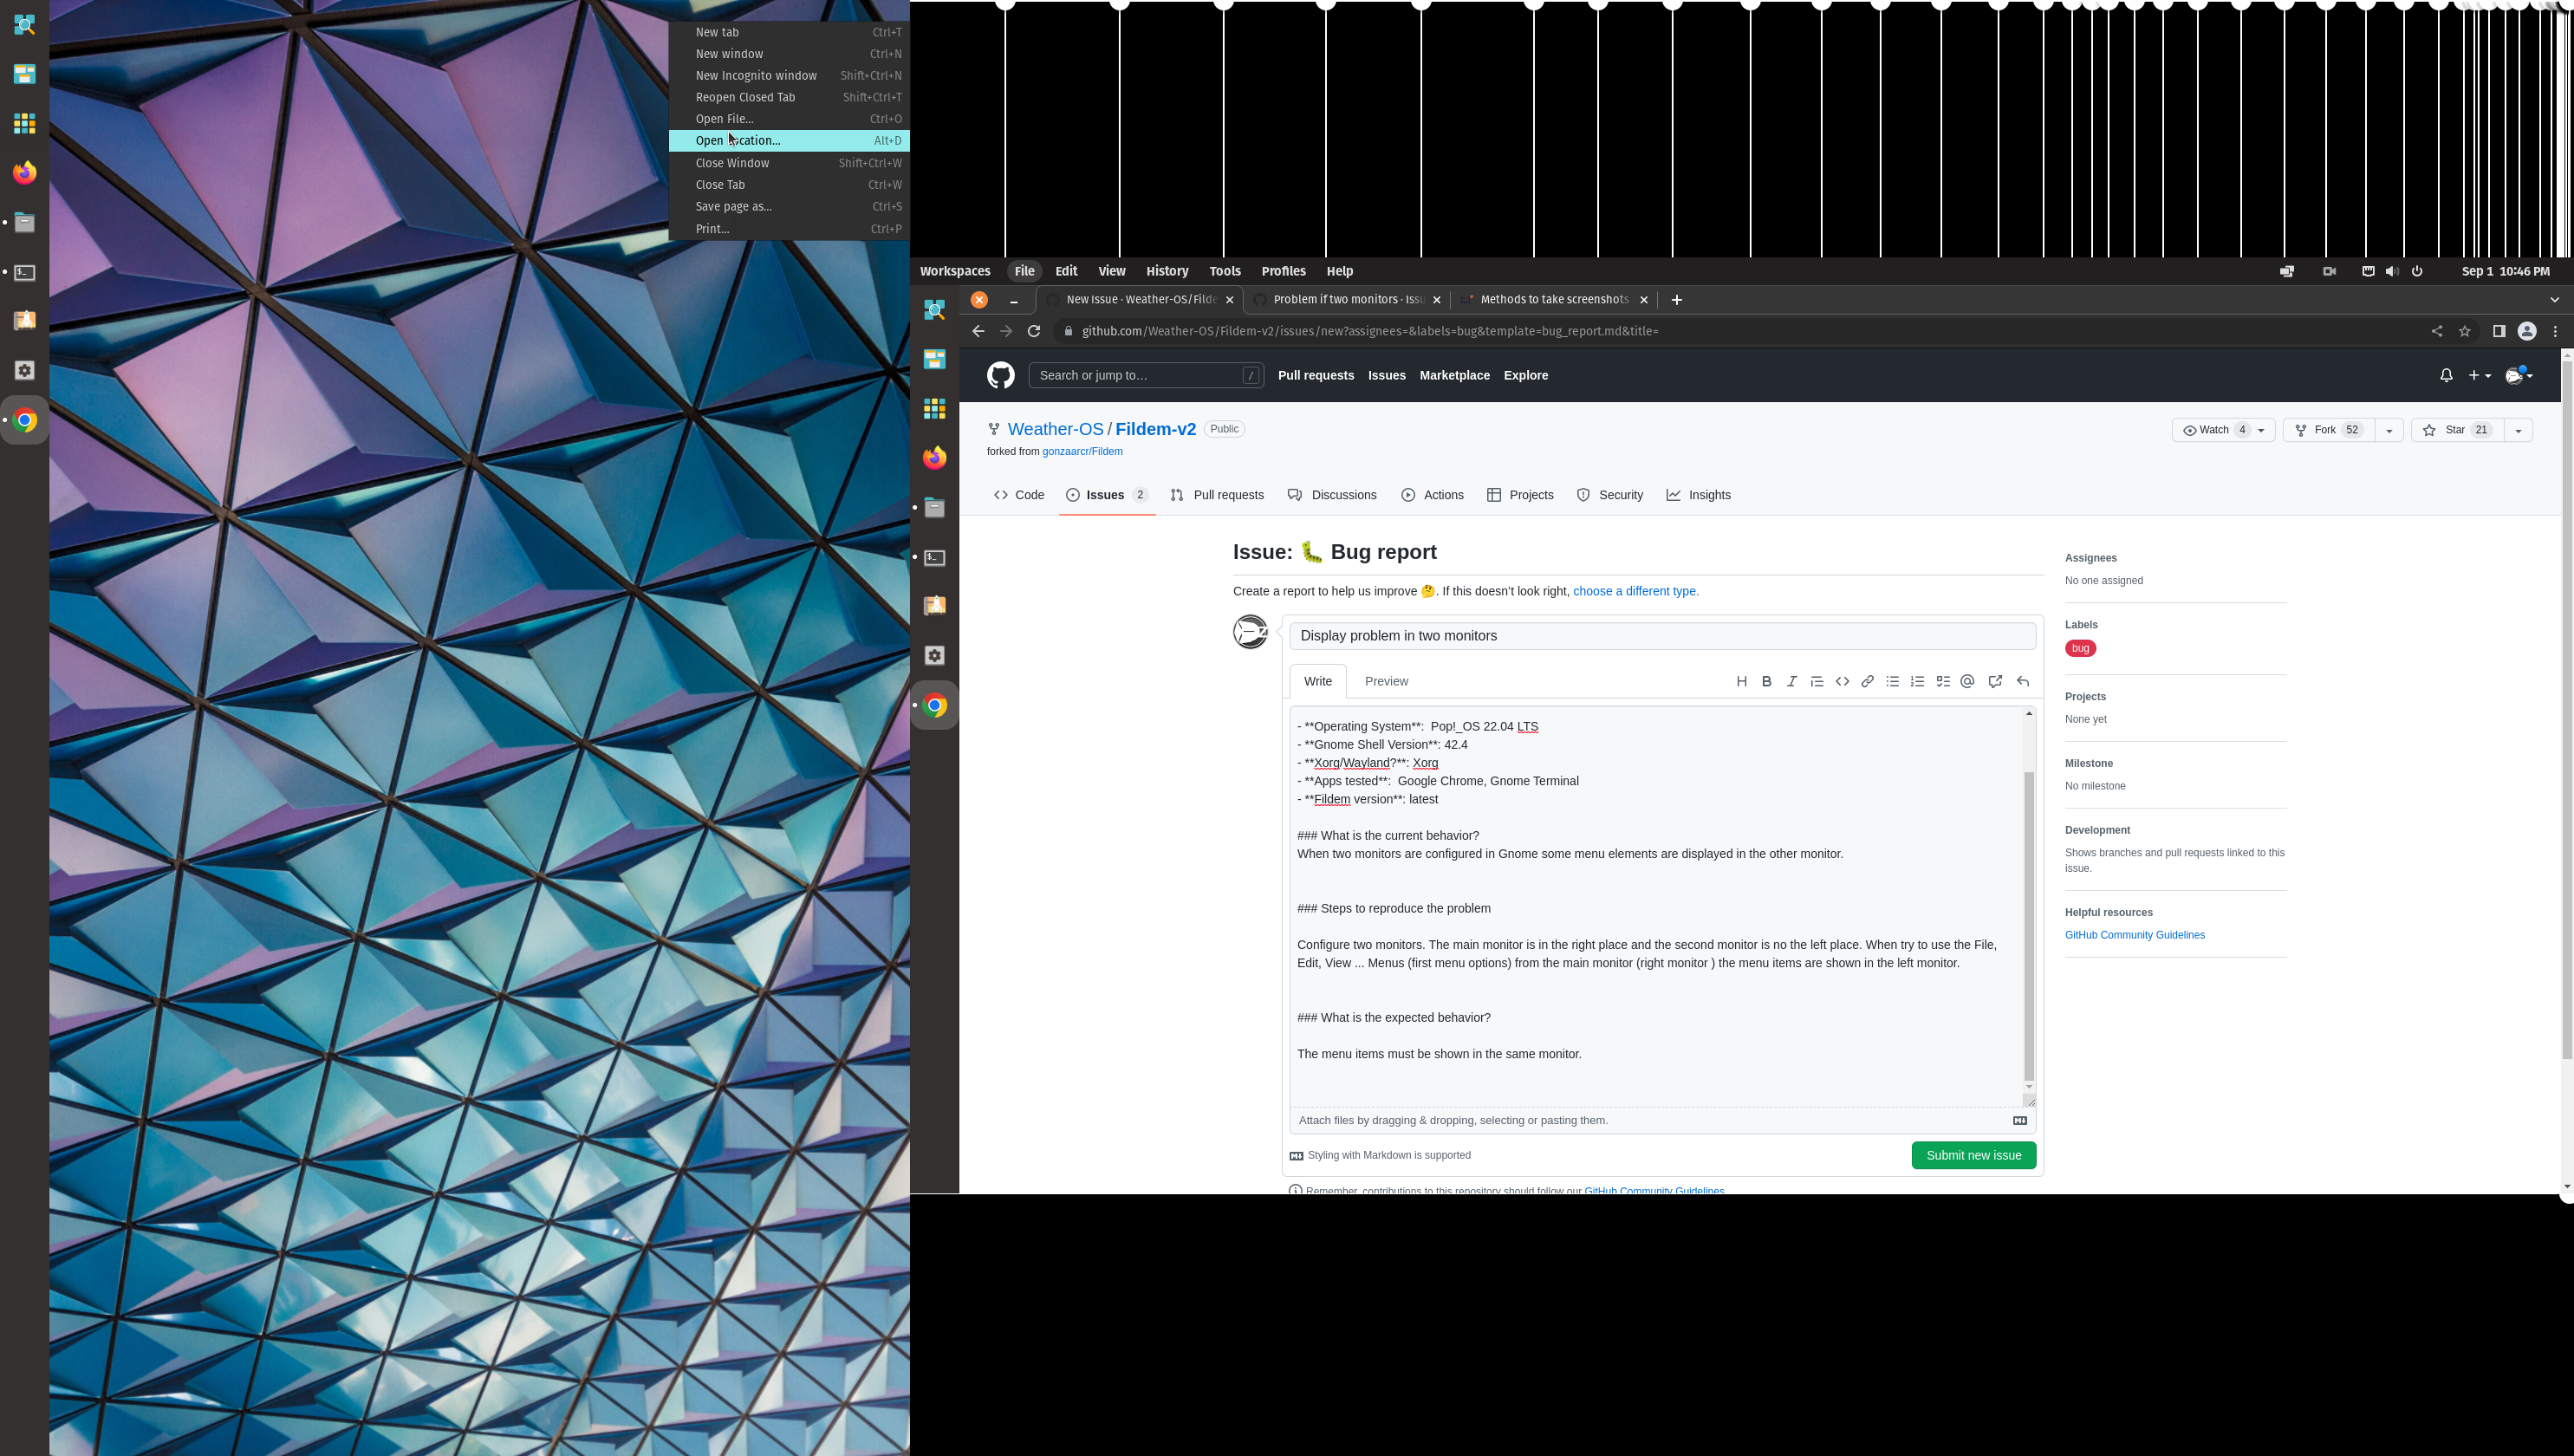The width and height of the screenshot is (2574, 1456).
Task: Open the Chrome profile avatar
Action: pos(2526,331)
